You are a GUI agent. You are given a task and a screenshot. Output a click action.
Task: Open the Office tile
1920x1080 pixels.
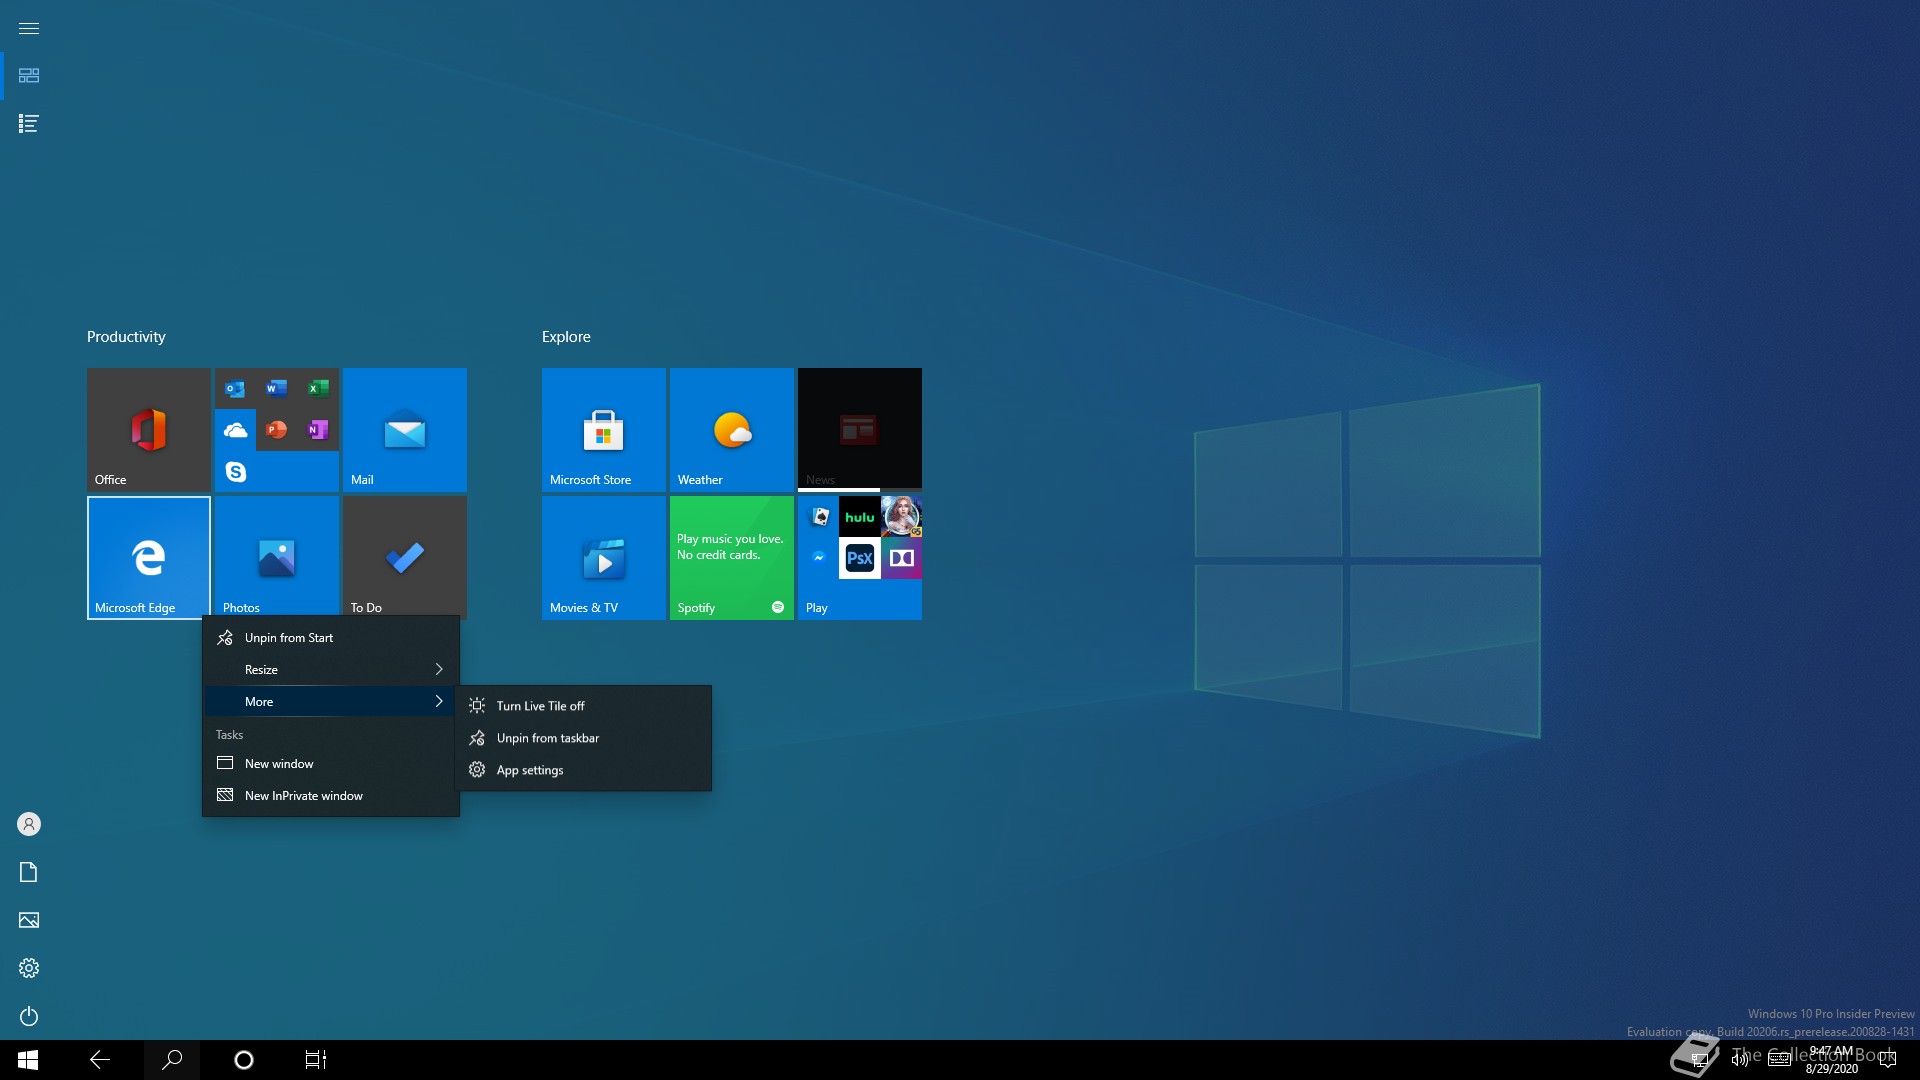coord(148,429)
